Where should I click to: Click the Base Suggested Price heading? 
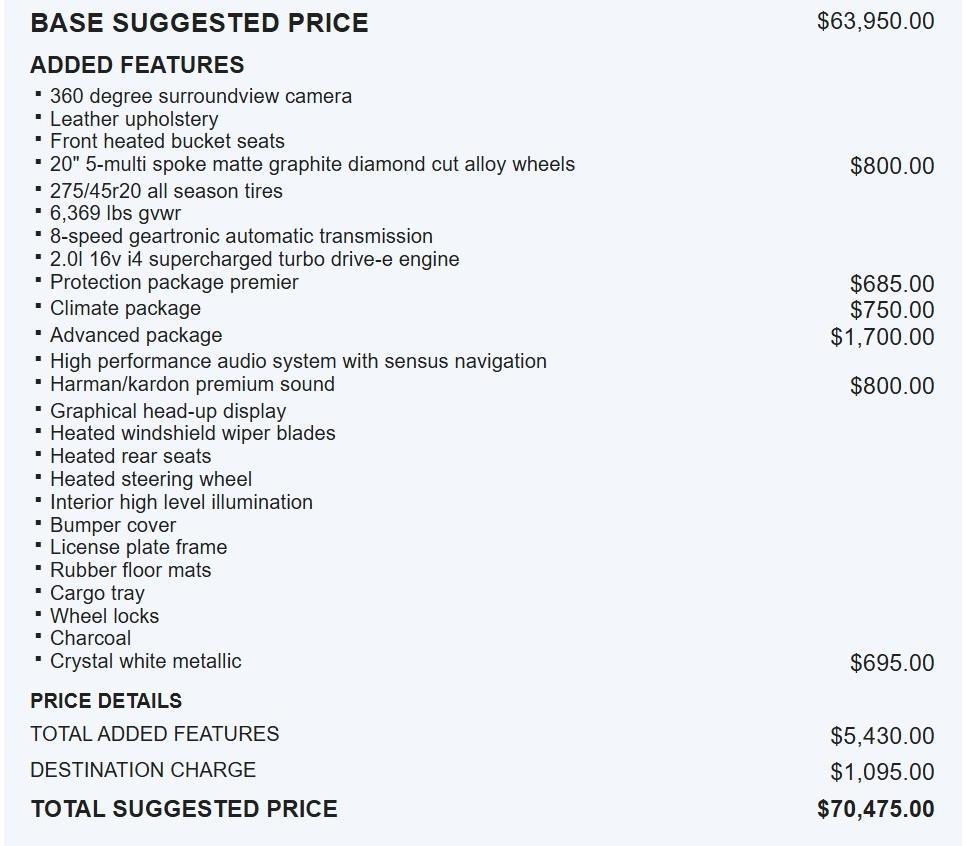199,23
